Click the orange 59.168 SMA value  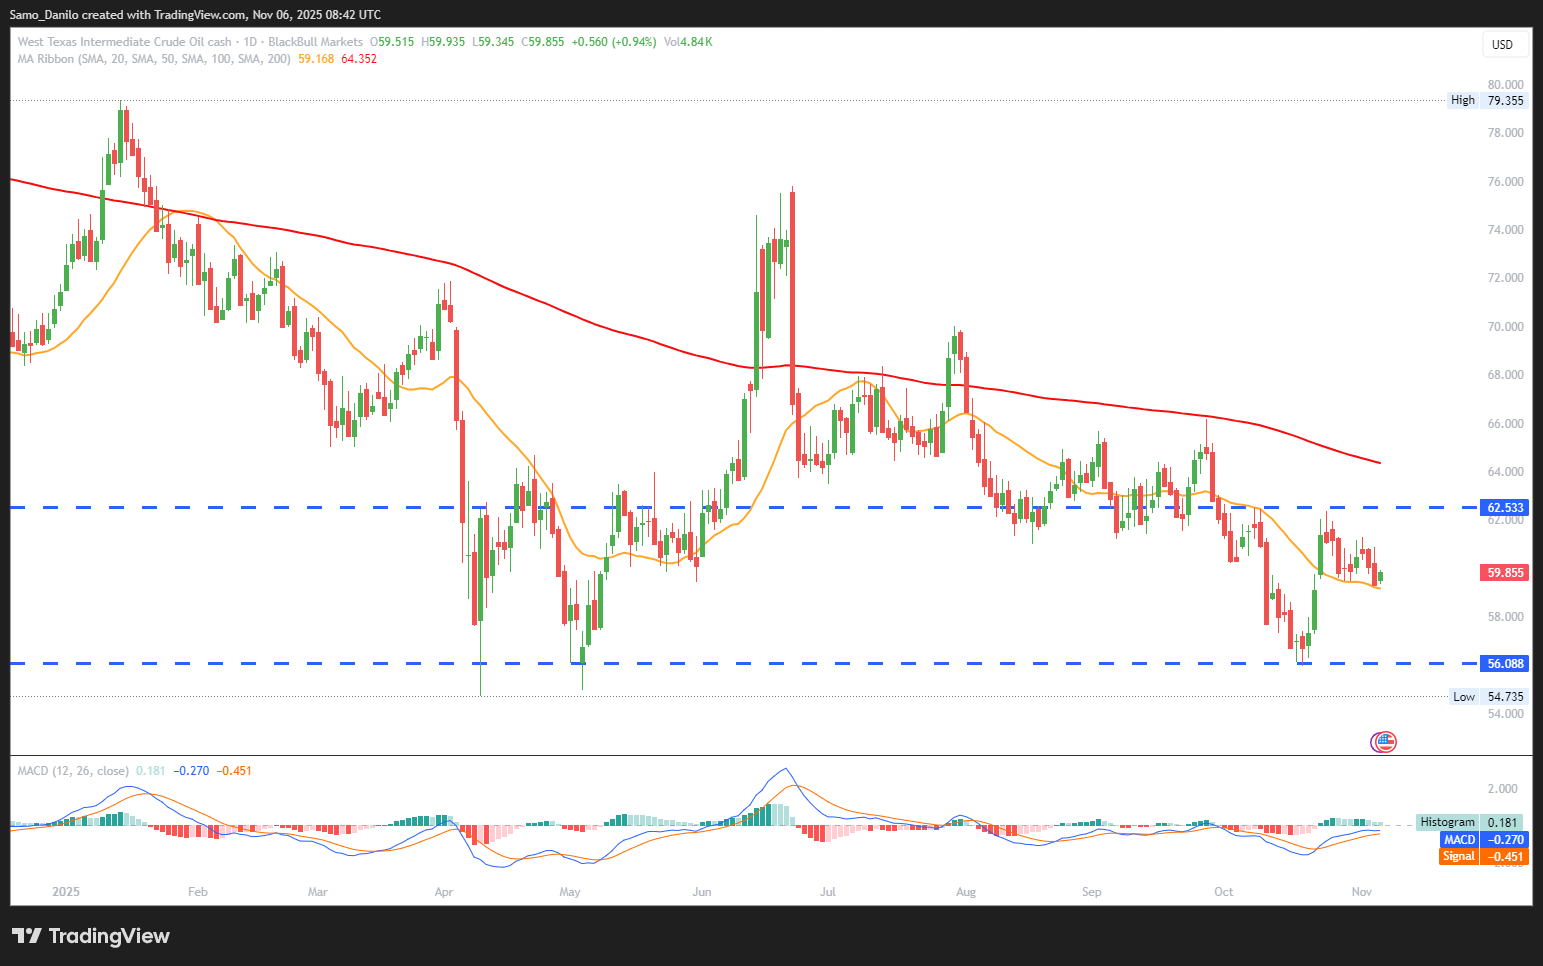[x=316, y=59]
